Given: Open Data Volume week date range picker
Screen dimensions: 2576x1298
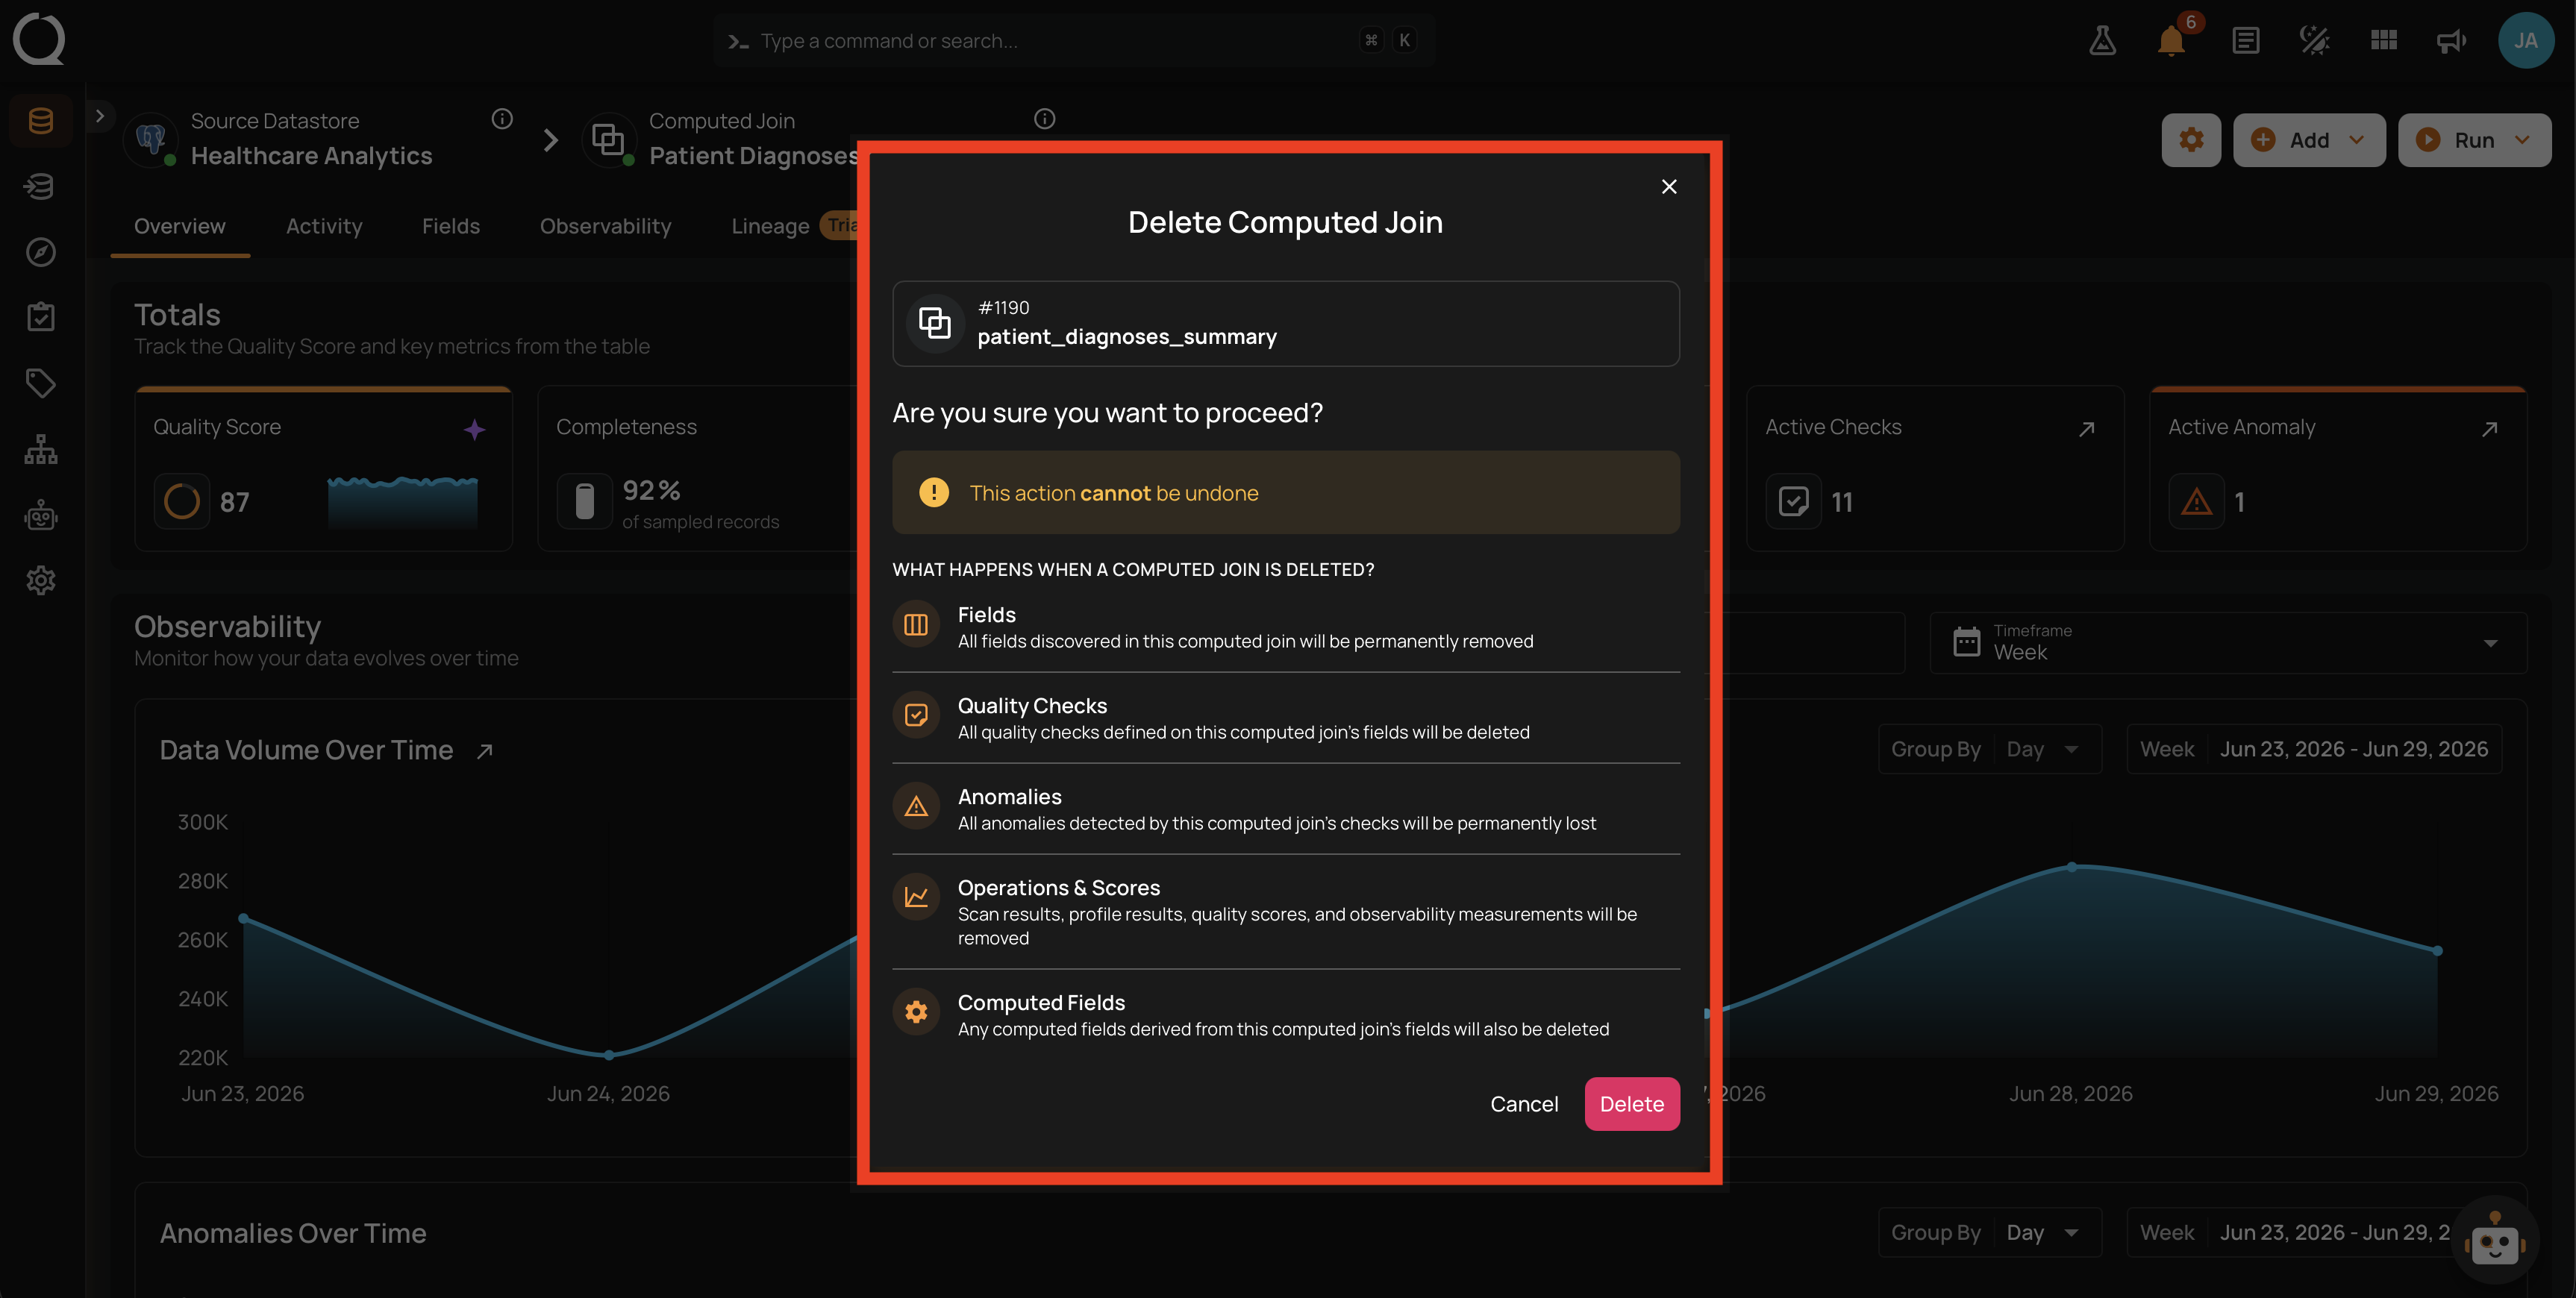Looking at the screenshot, I should click(2313, 749).
